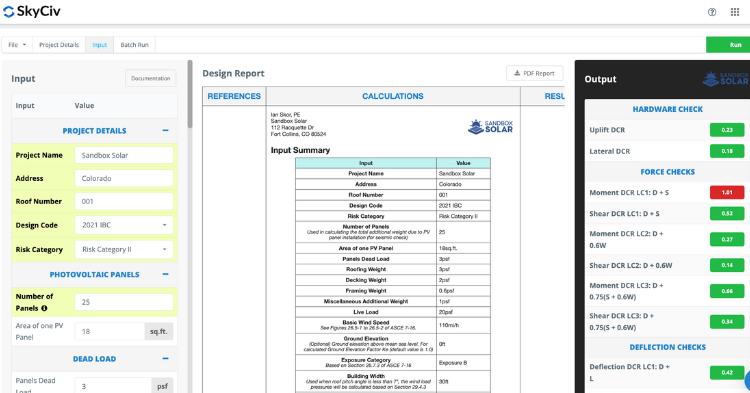Collapse the Photovoltaic Panels section

tap(165, 274)
